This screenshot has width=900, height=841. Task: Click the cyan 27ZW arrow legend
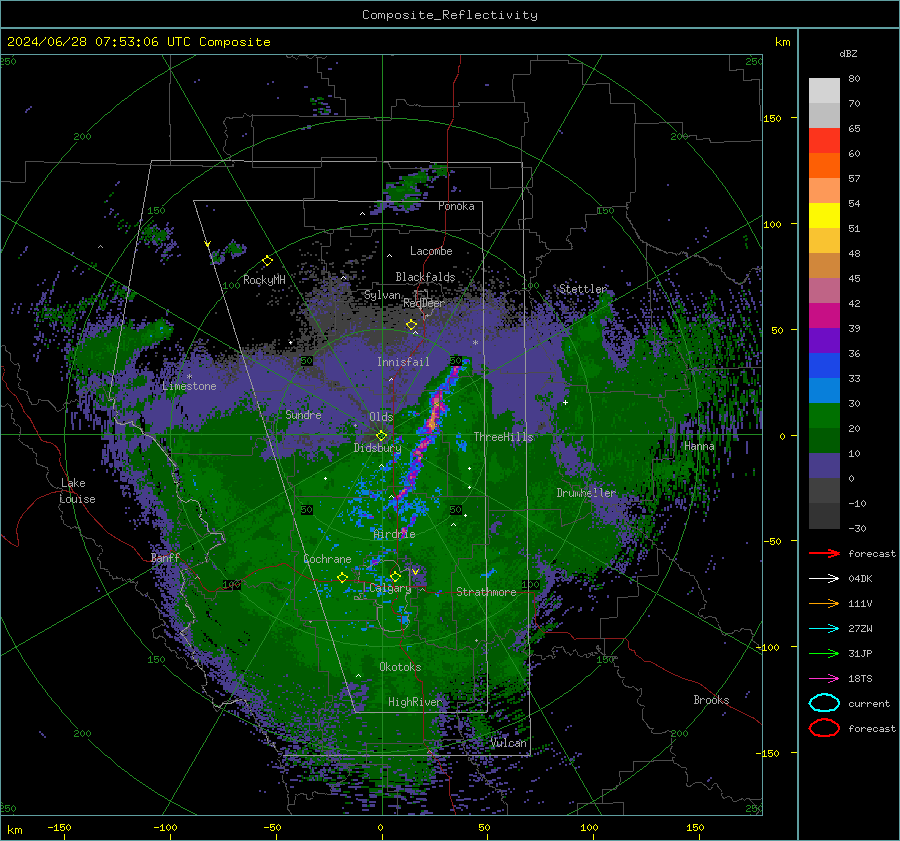click(x=824, y=629)
